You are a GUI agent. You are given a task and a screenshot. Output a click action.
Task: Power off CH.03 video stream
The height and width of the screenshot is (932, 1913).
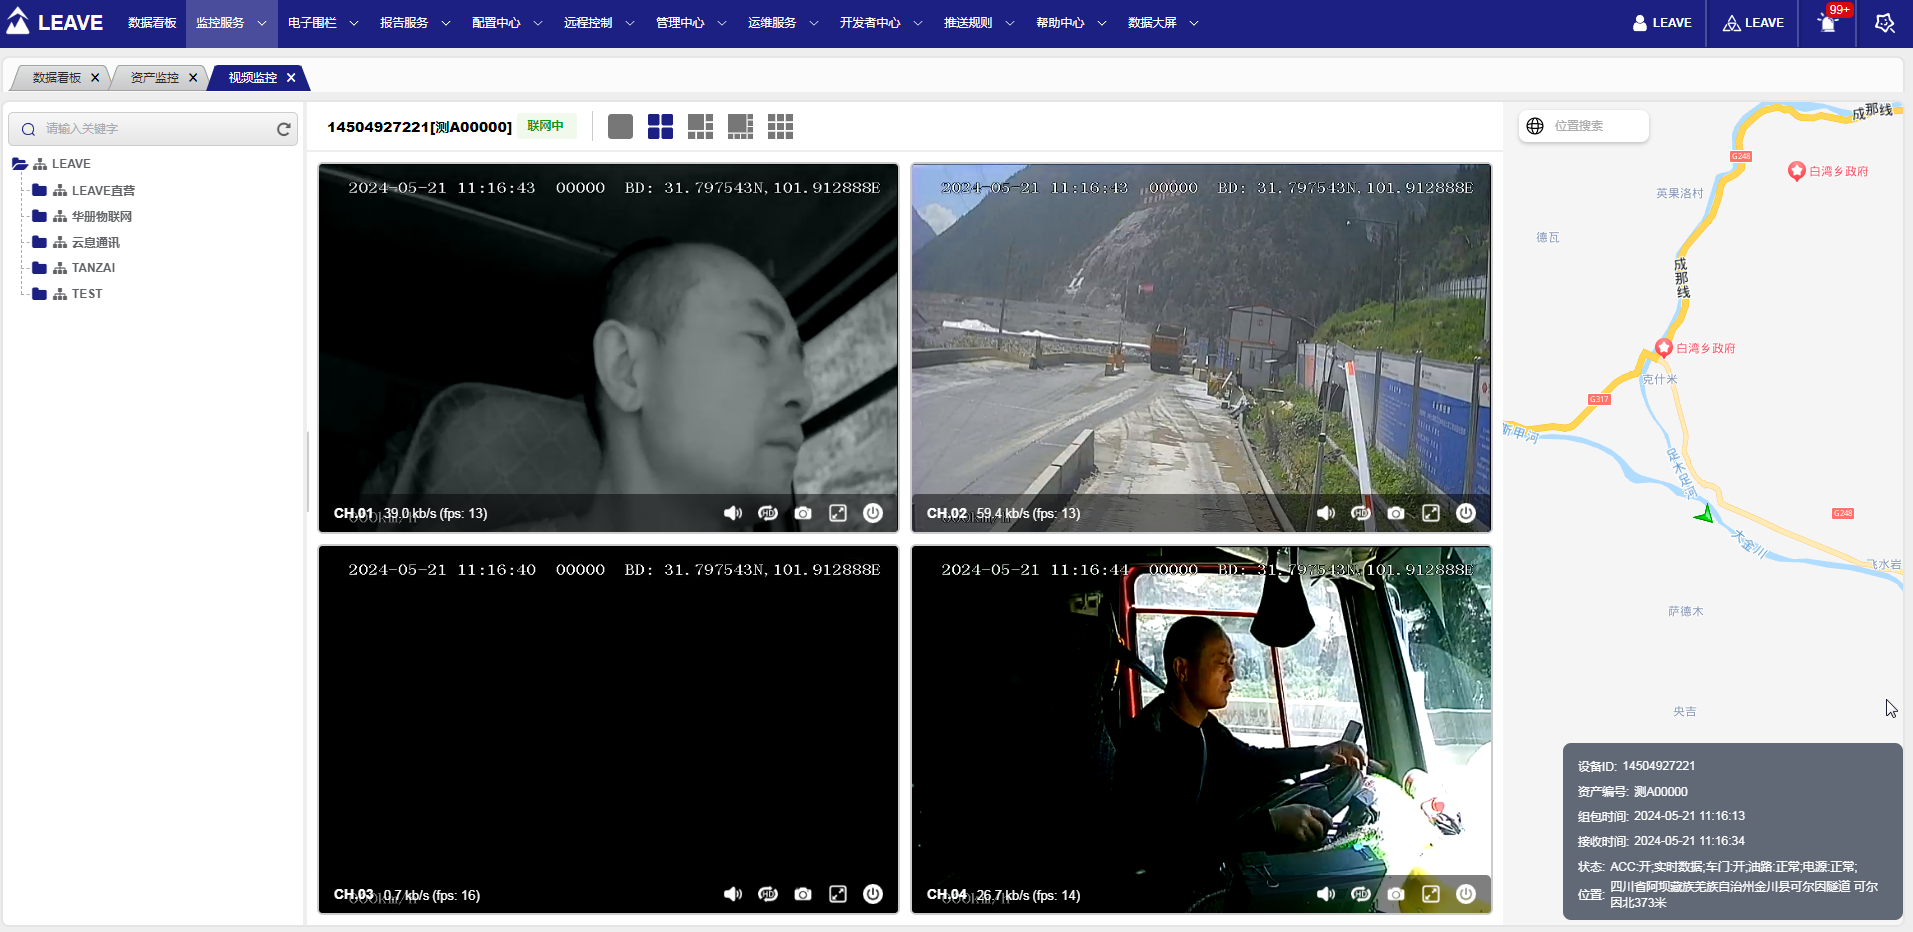[x=873, y=894]
